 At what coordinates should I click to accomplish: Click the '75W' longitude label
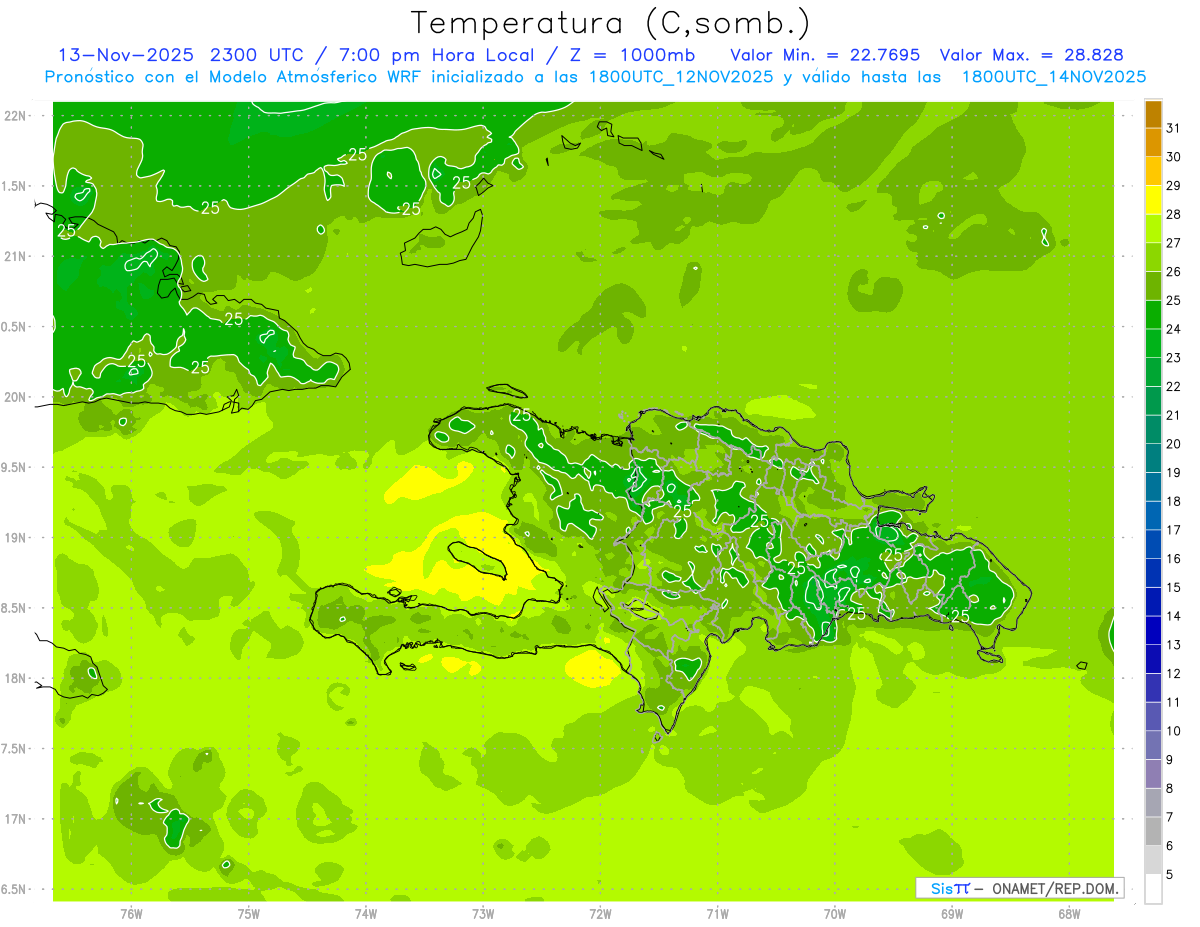click(x=249, y=914)
